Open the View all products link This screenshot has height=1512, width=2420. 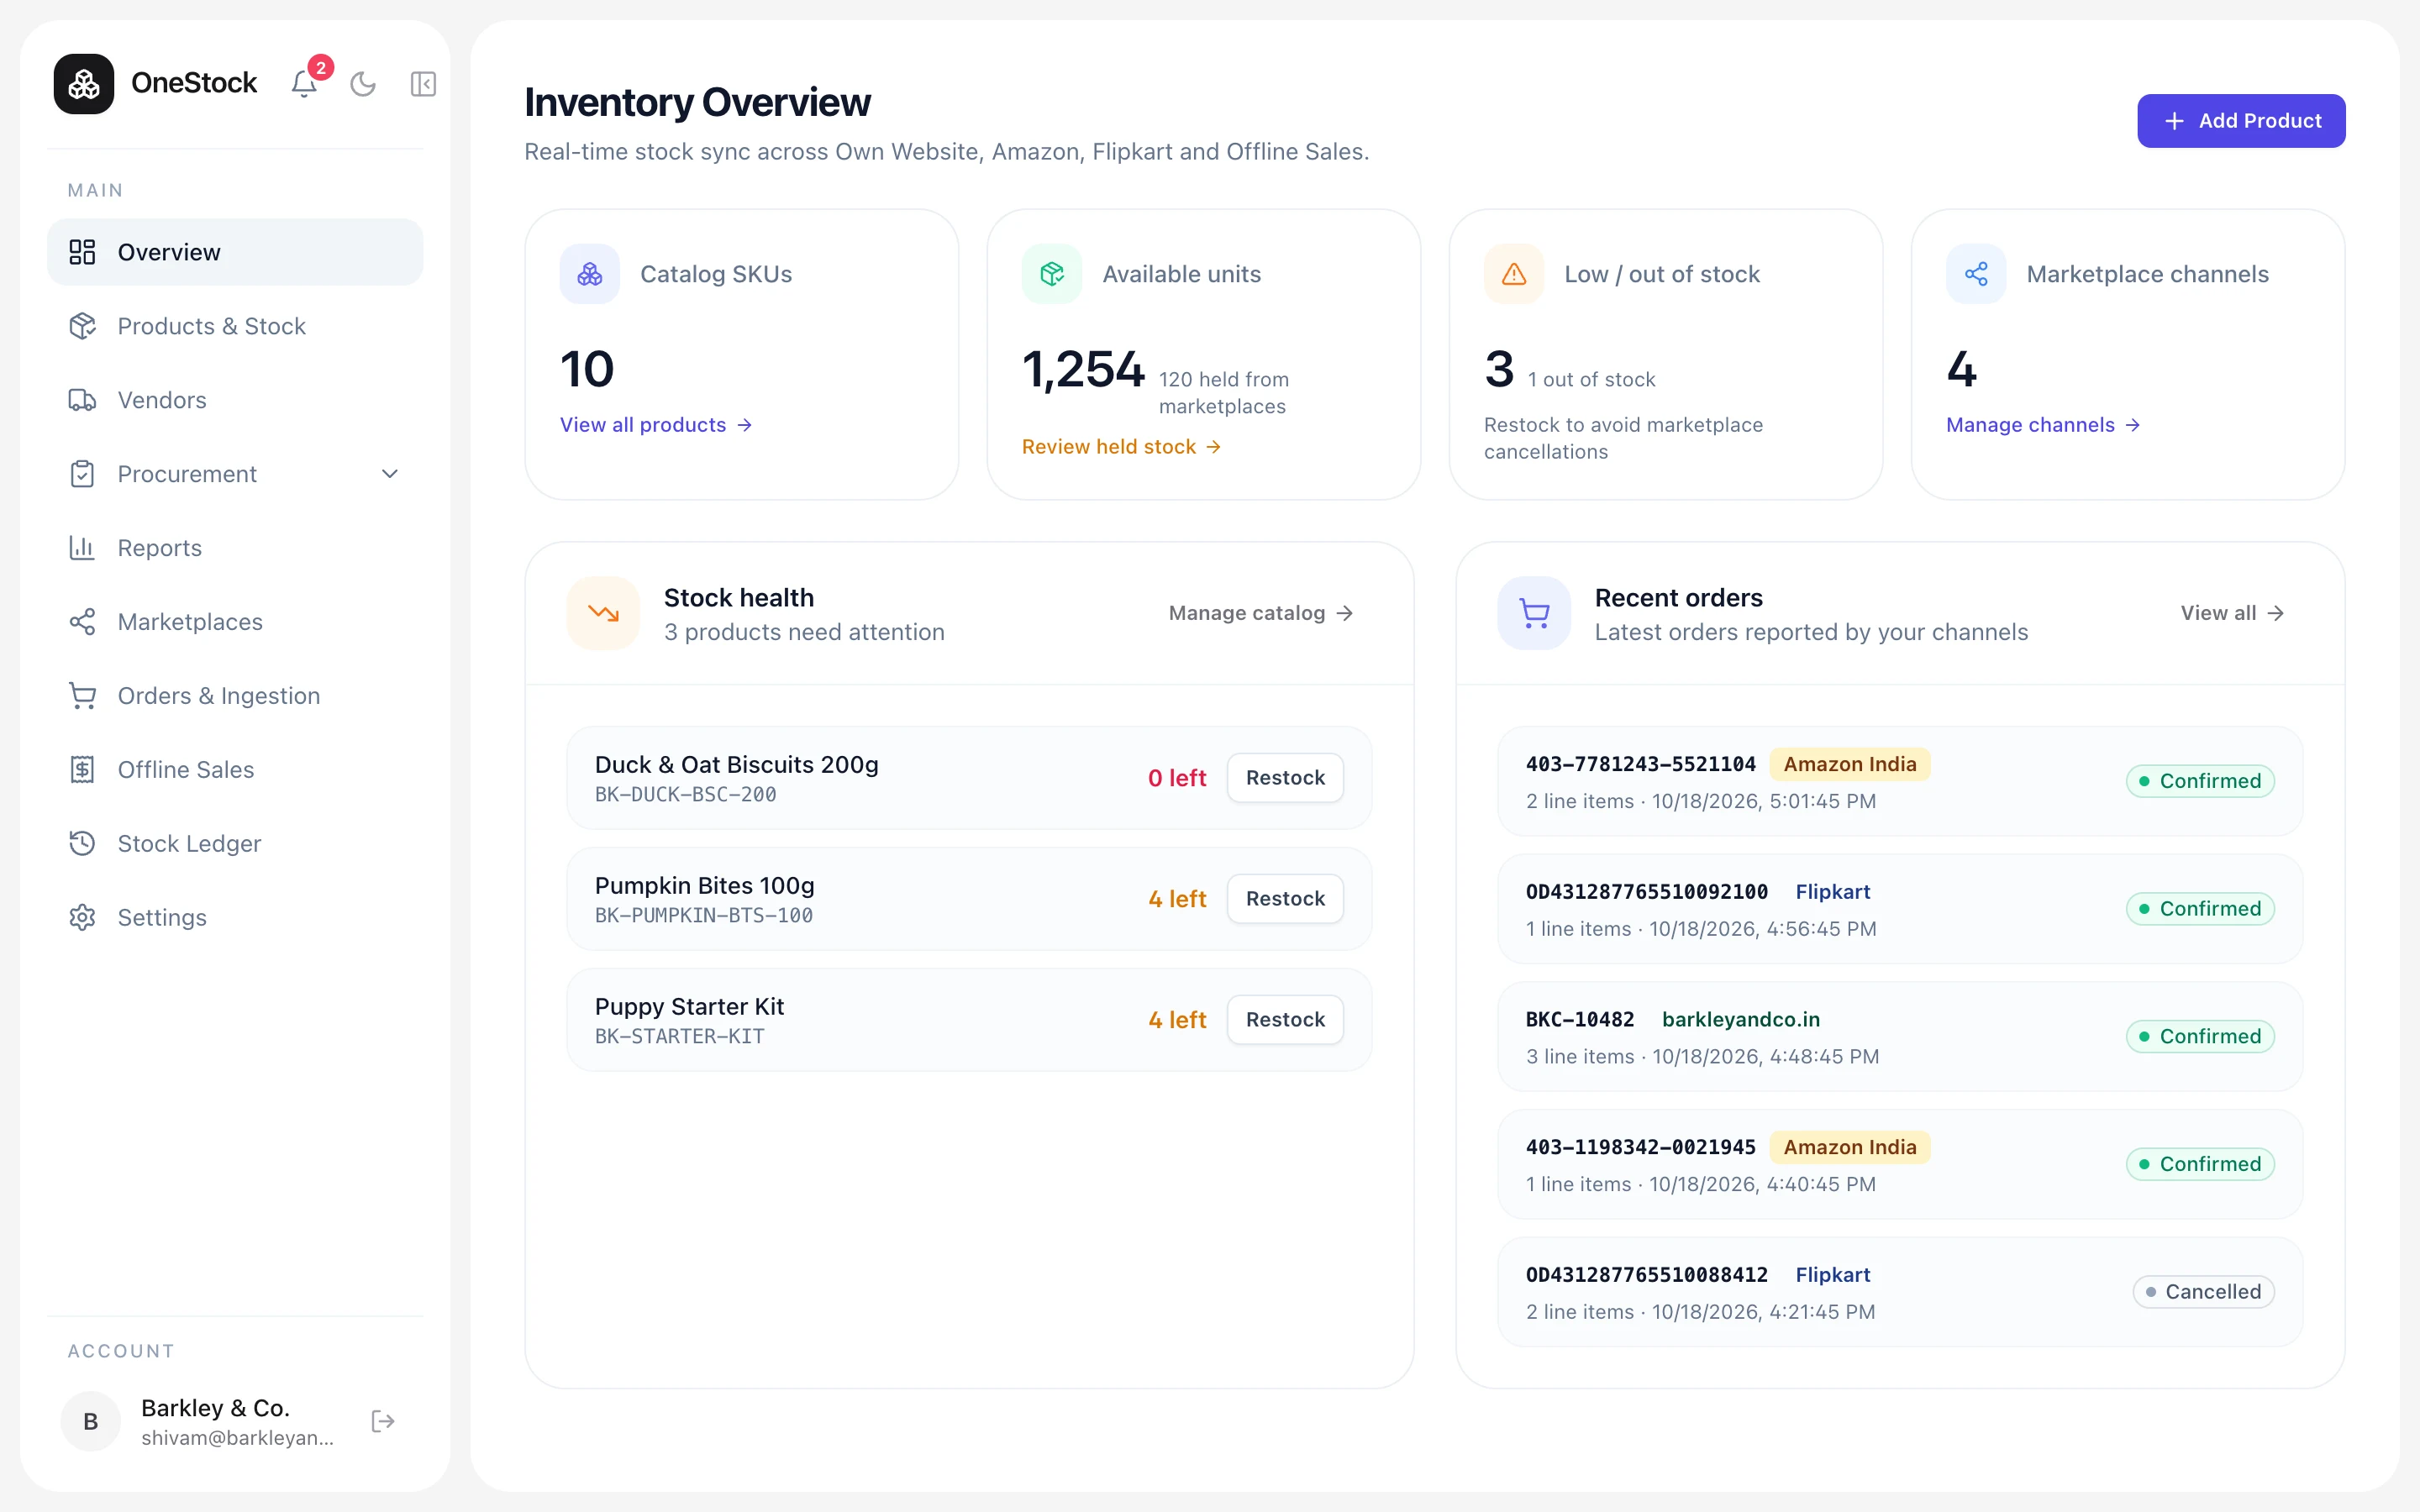pos(656,425)
